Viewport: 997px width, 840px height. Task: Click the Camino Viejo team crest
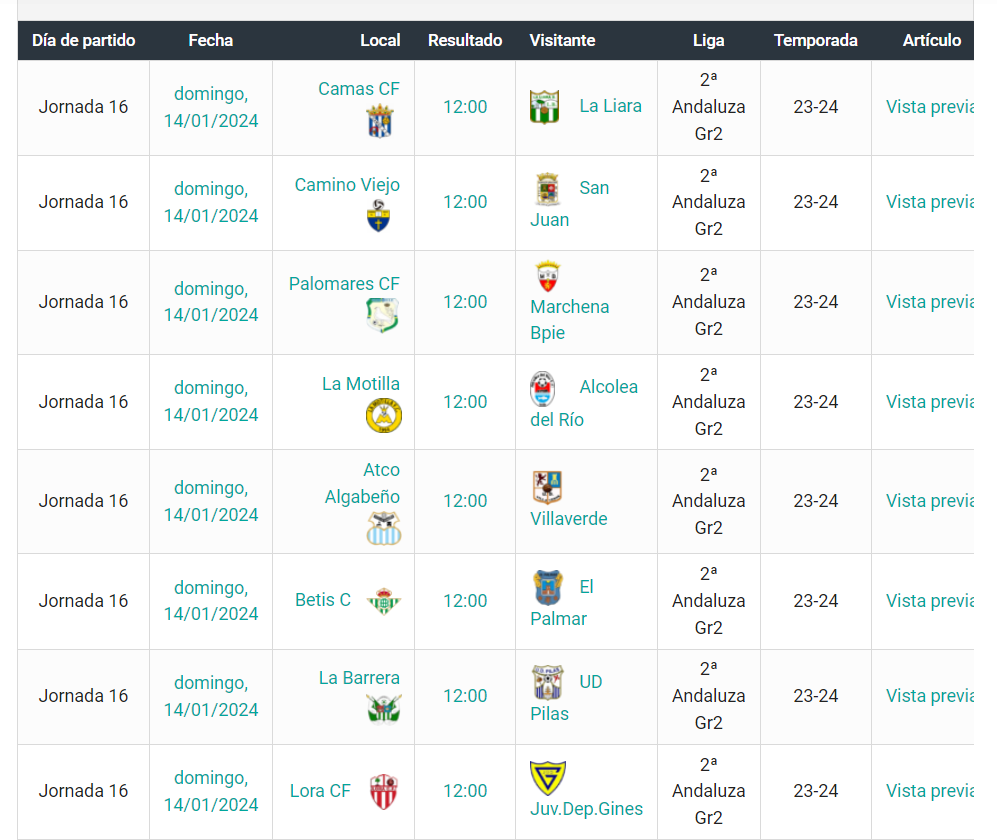tap(379, 216)
